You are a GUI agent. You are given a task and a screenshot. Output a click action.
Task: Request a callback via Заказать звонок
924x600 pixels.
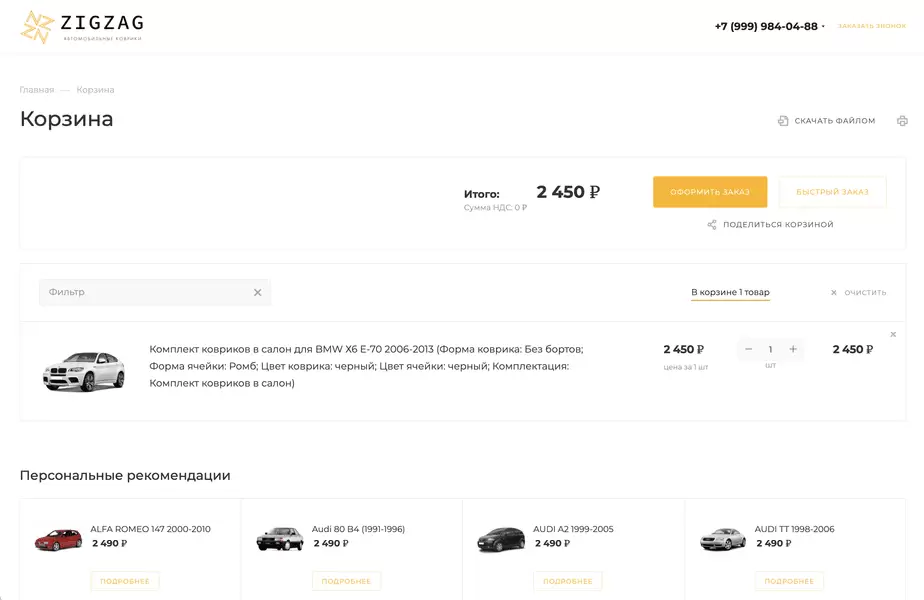pos(871,26)
